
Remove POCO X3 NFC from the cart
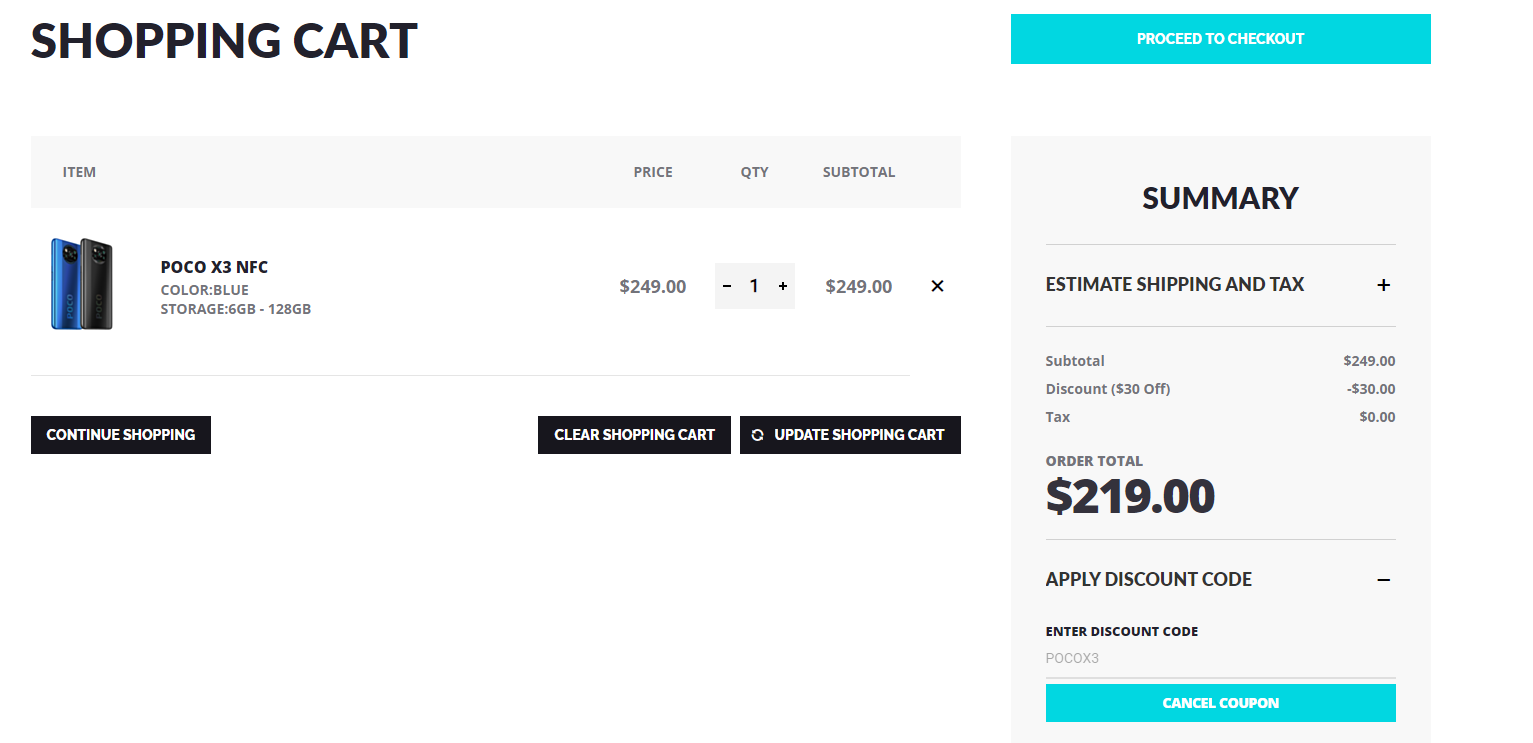(937, 286)
